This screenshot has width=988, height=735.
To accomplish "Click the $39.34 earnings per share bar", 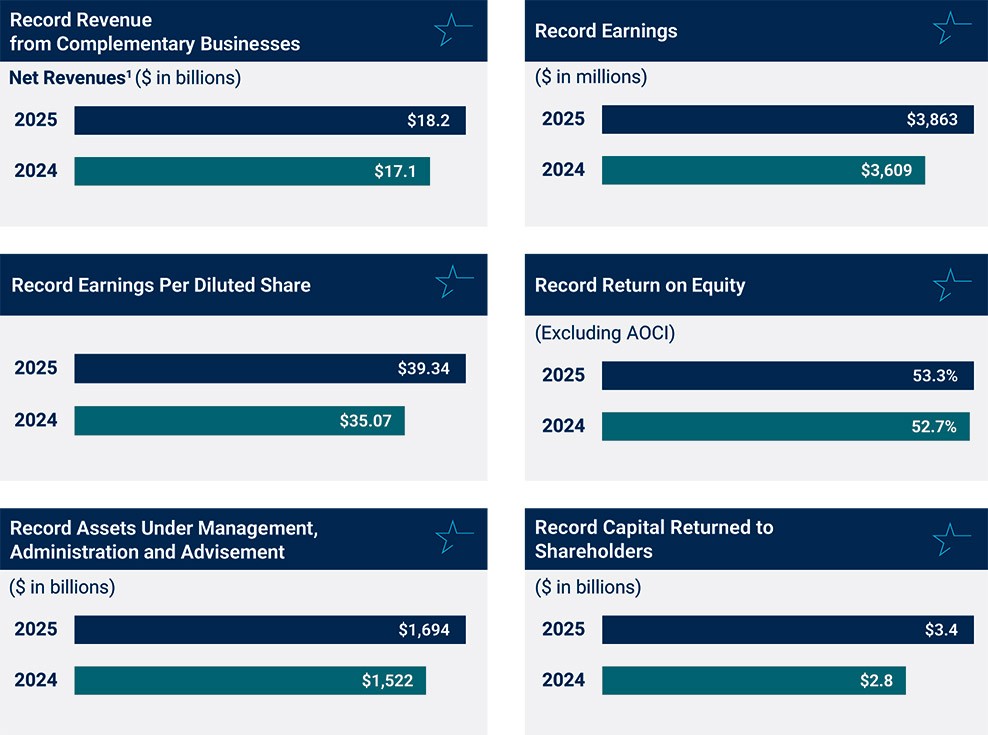I will tap(270, 368).
